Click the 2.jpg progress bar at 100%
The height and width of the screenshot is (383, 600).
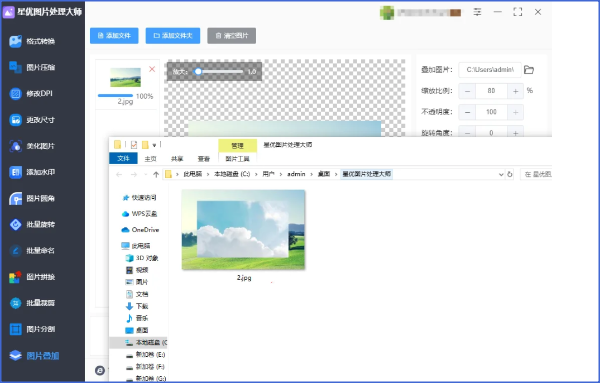point(115,96)
